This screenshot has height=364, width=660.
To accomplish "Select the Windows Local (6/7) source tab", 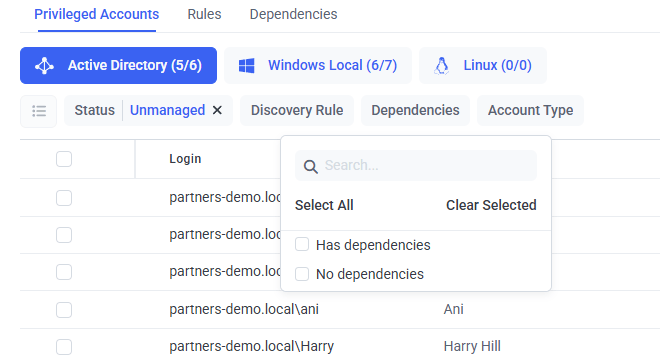I will click(318, 66).
